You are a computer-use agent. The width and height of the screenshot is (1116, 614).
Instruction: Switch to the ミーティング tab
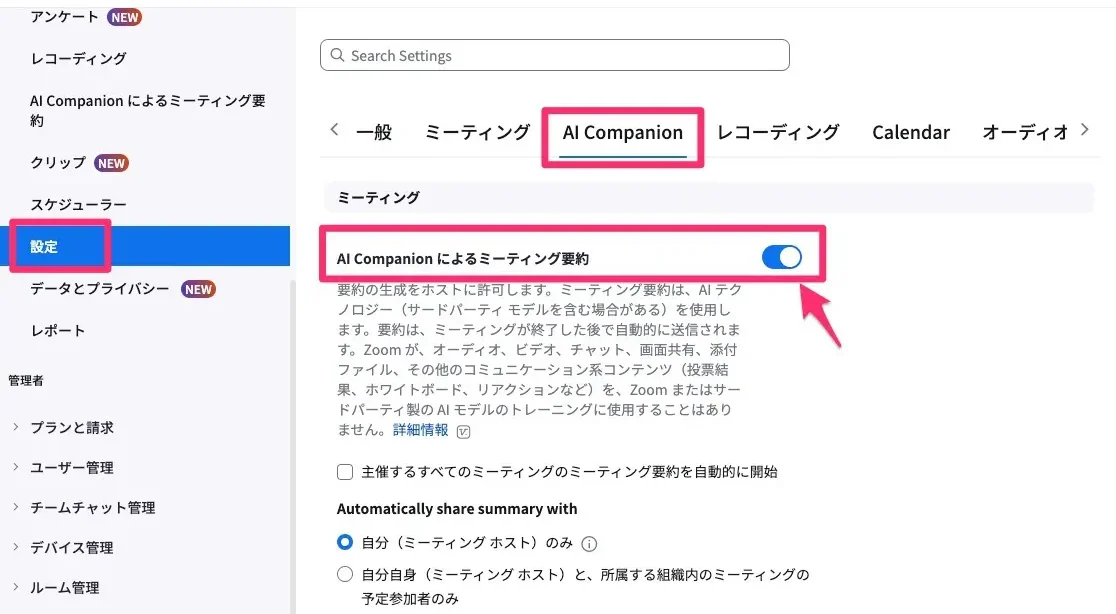click(477, 132)
